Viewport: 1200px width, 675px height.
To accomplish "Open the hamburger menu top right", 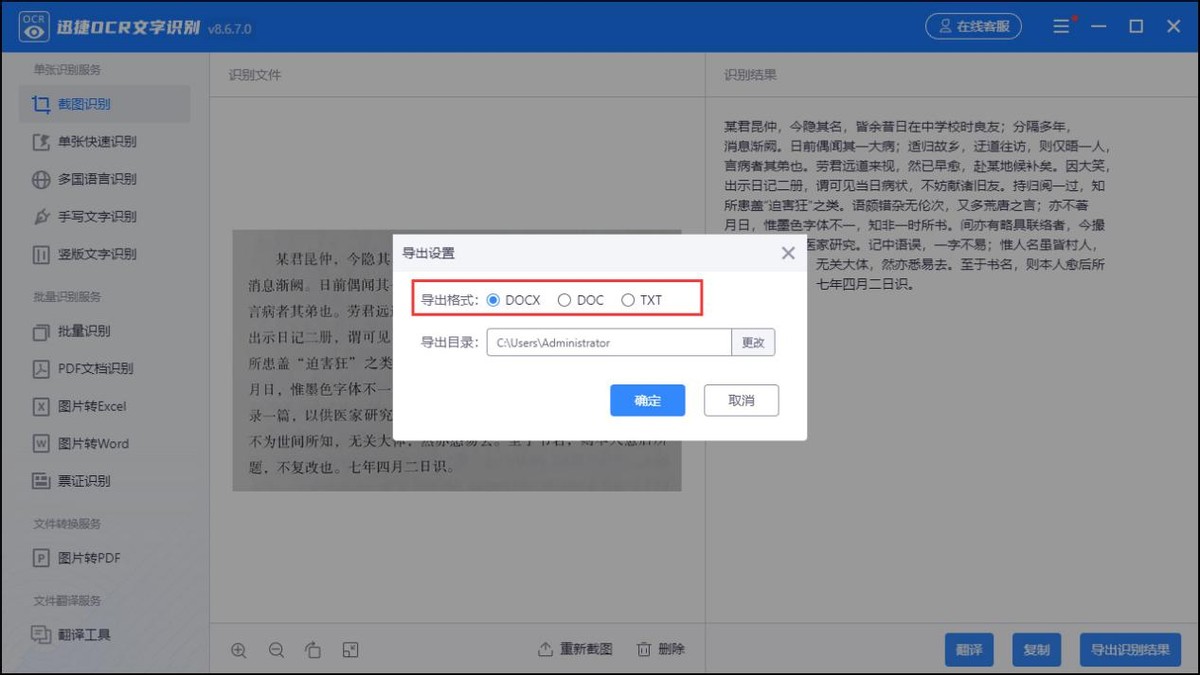I will coord(1062,26).
